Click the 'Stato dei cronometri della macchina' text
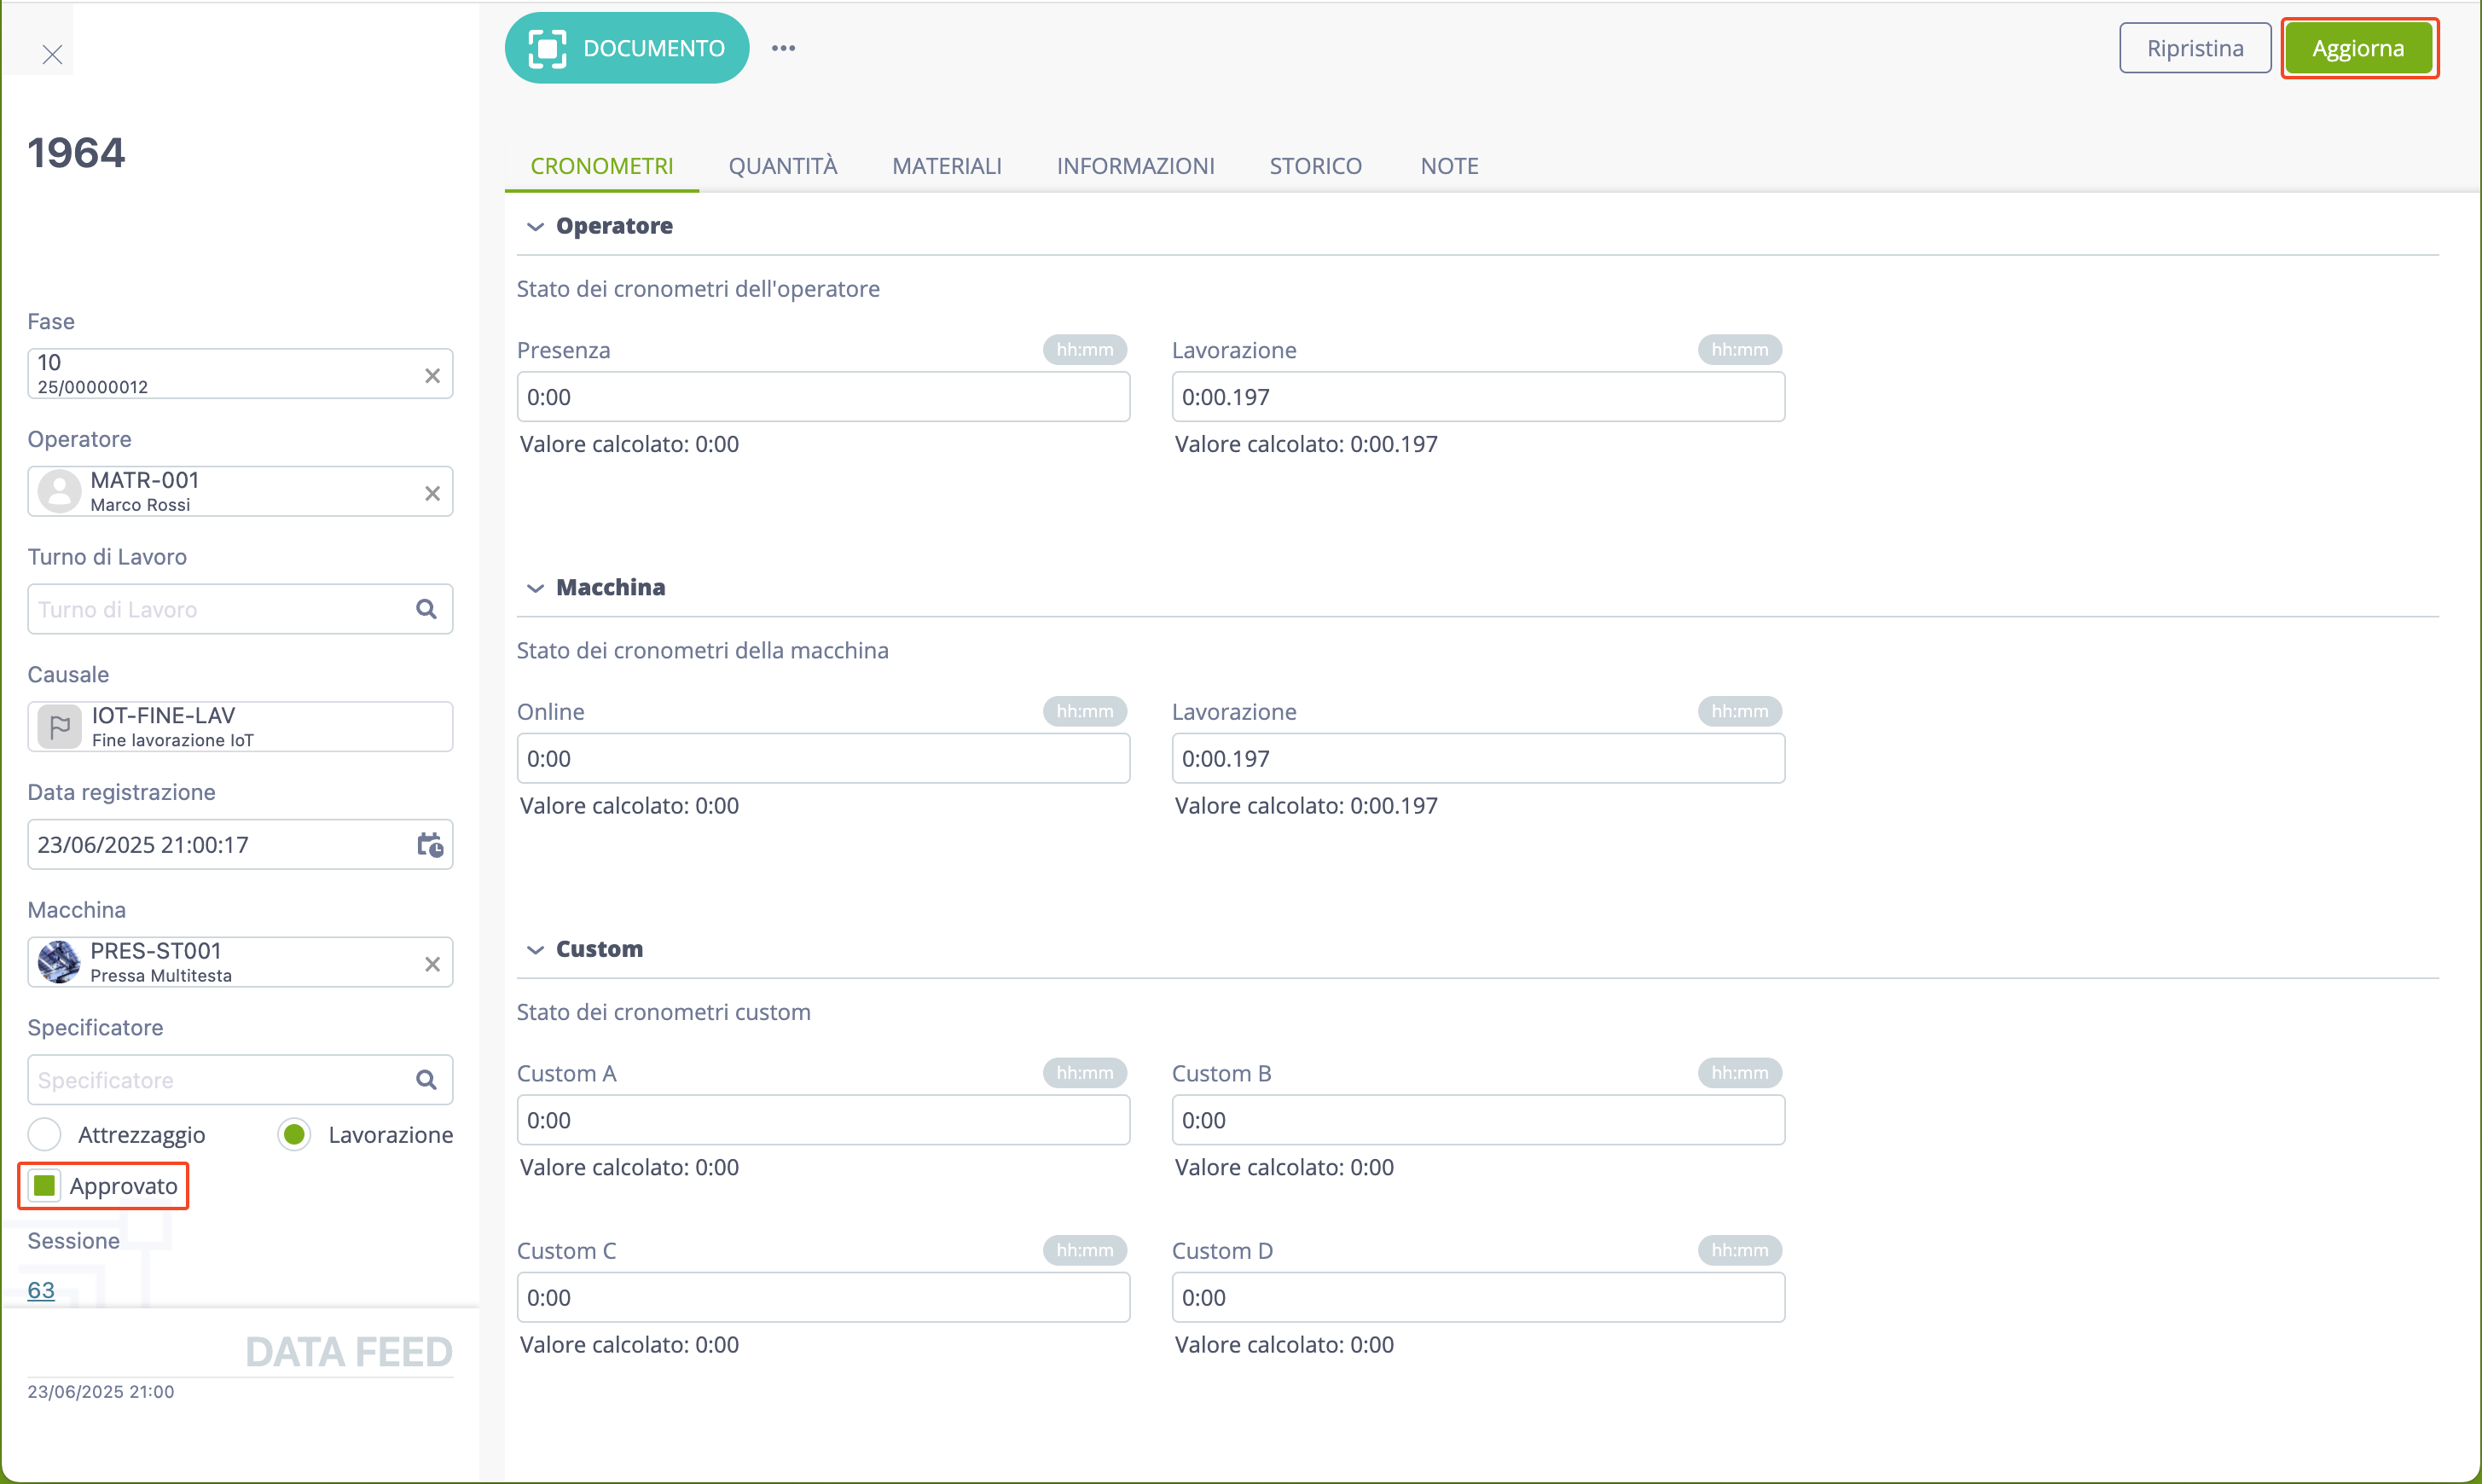The width and height of the screenshot is (2482, 1484). pos(702,651)
